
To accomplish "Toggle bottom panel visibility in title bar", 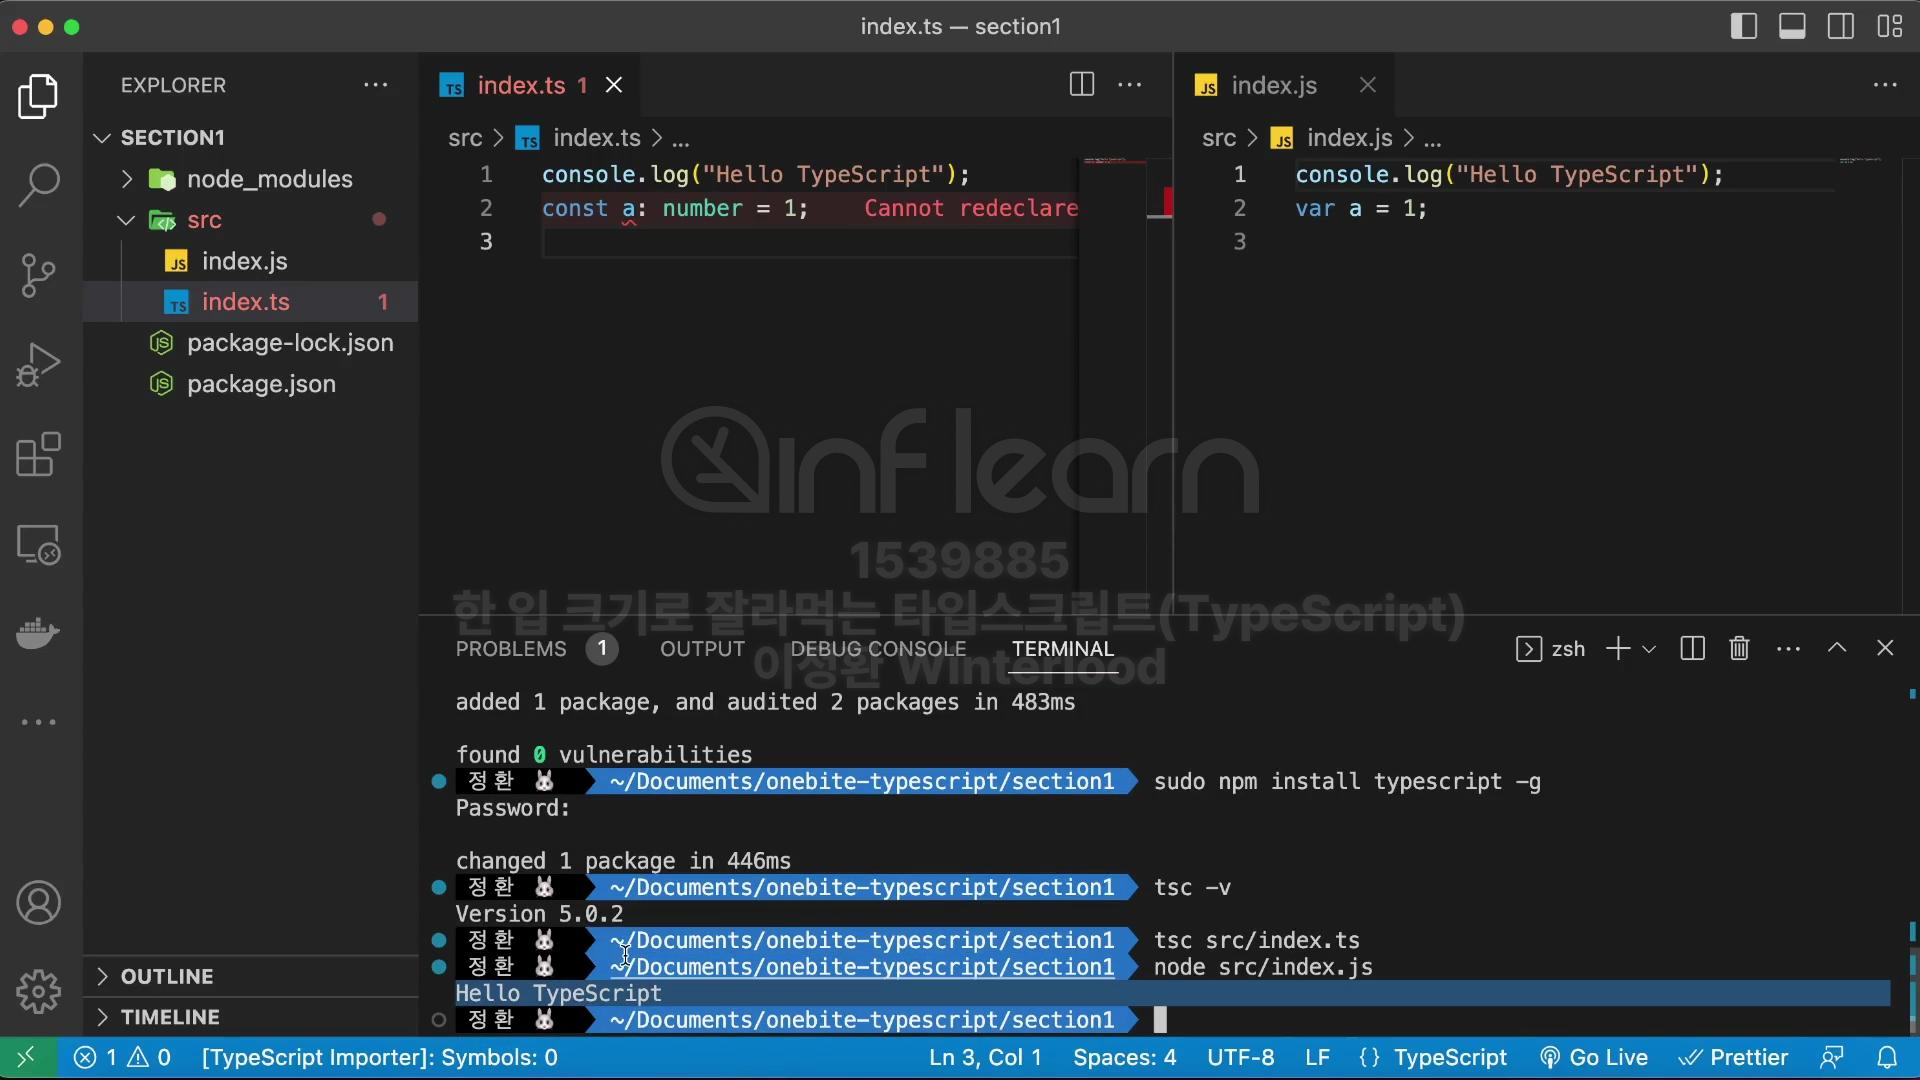I will (x=1791, y=27).
